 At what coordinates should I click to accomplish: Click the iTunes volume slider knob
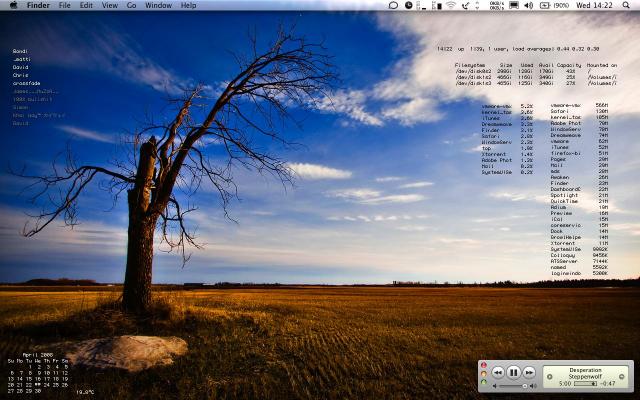click(525, 386)
